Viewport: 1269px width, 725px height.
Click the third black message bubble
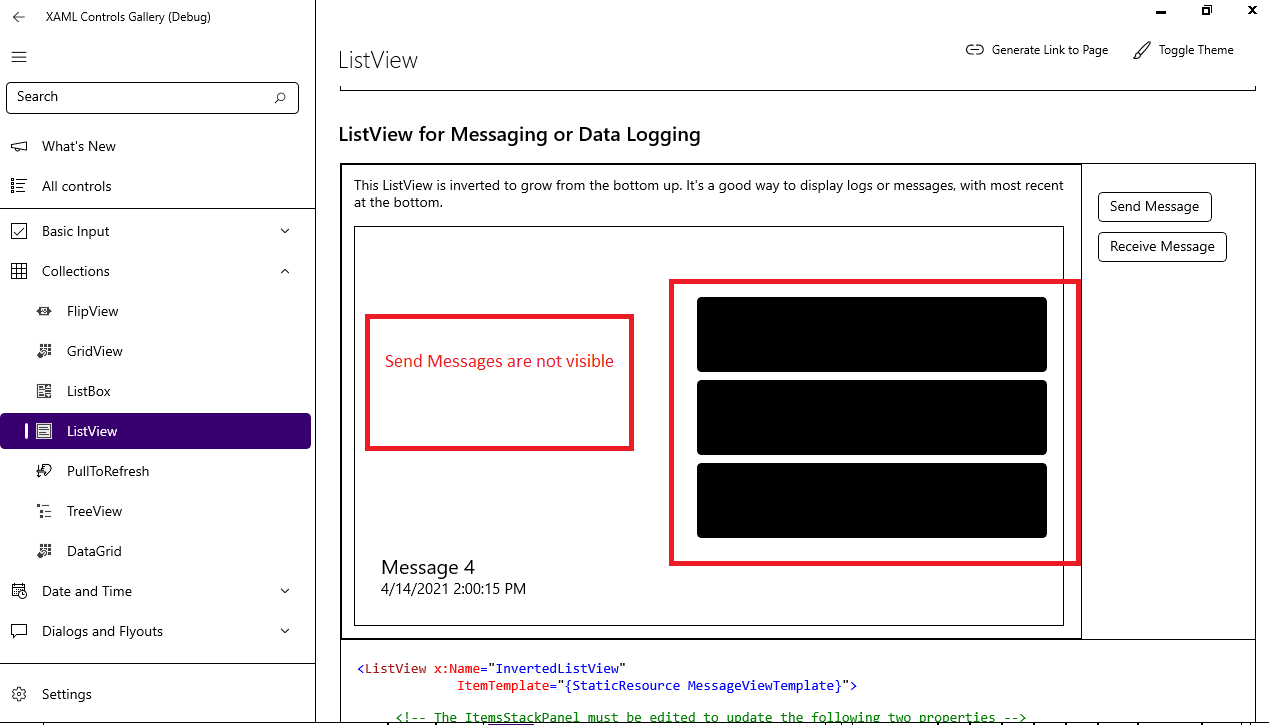(872, 500)
